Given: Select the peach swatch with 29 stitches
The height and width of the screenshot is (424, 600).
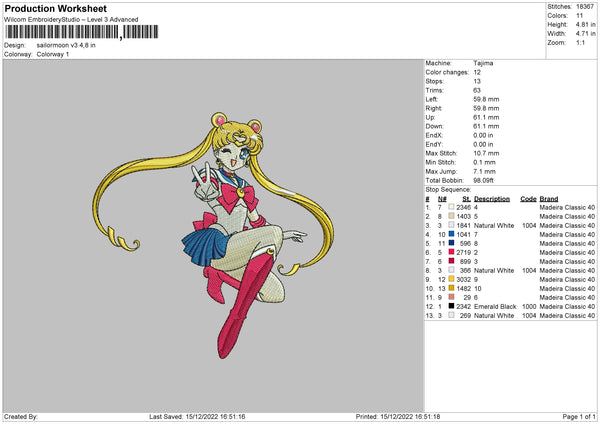Looking at the screenshot, I should coord(452,296).
